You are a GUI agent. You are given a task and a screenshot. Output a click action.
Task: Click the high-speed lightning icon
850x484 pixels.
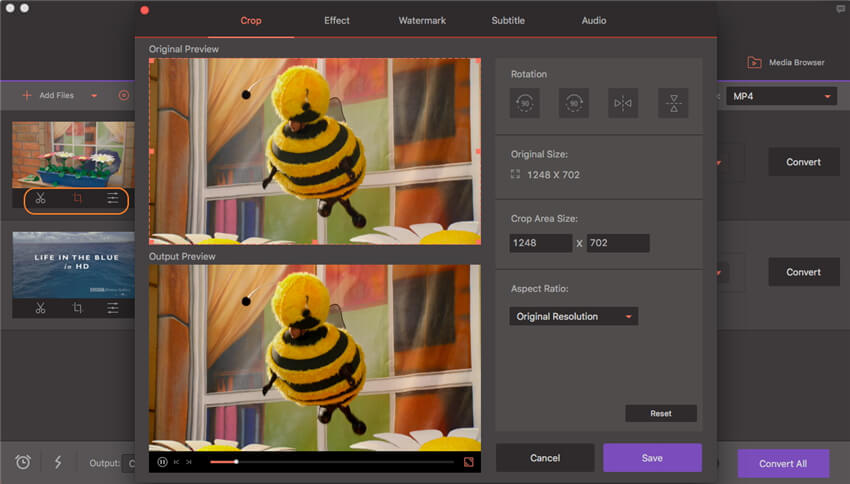coord(58,462)
